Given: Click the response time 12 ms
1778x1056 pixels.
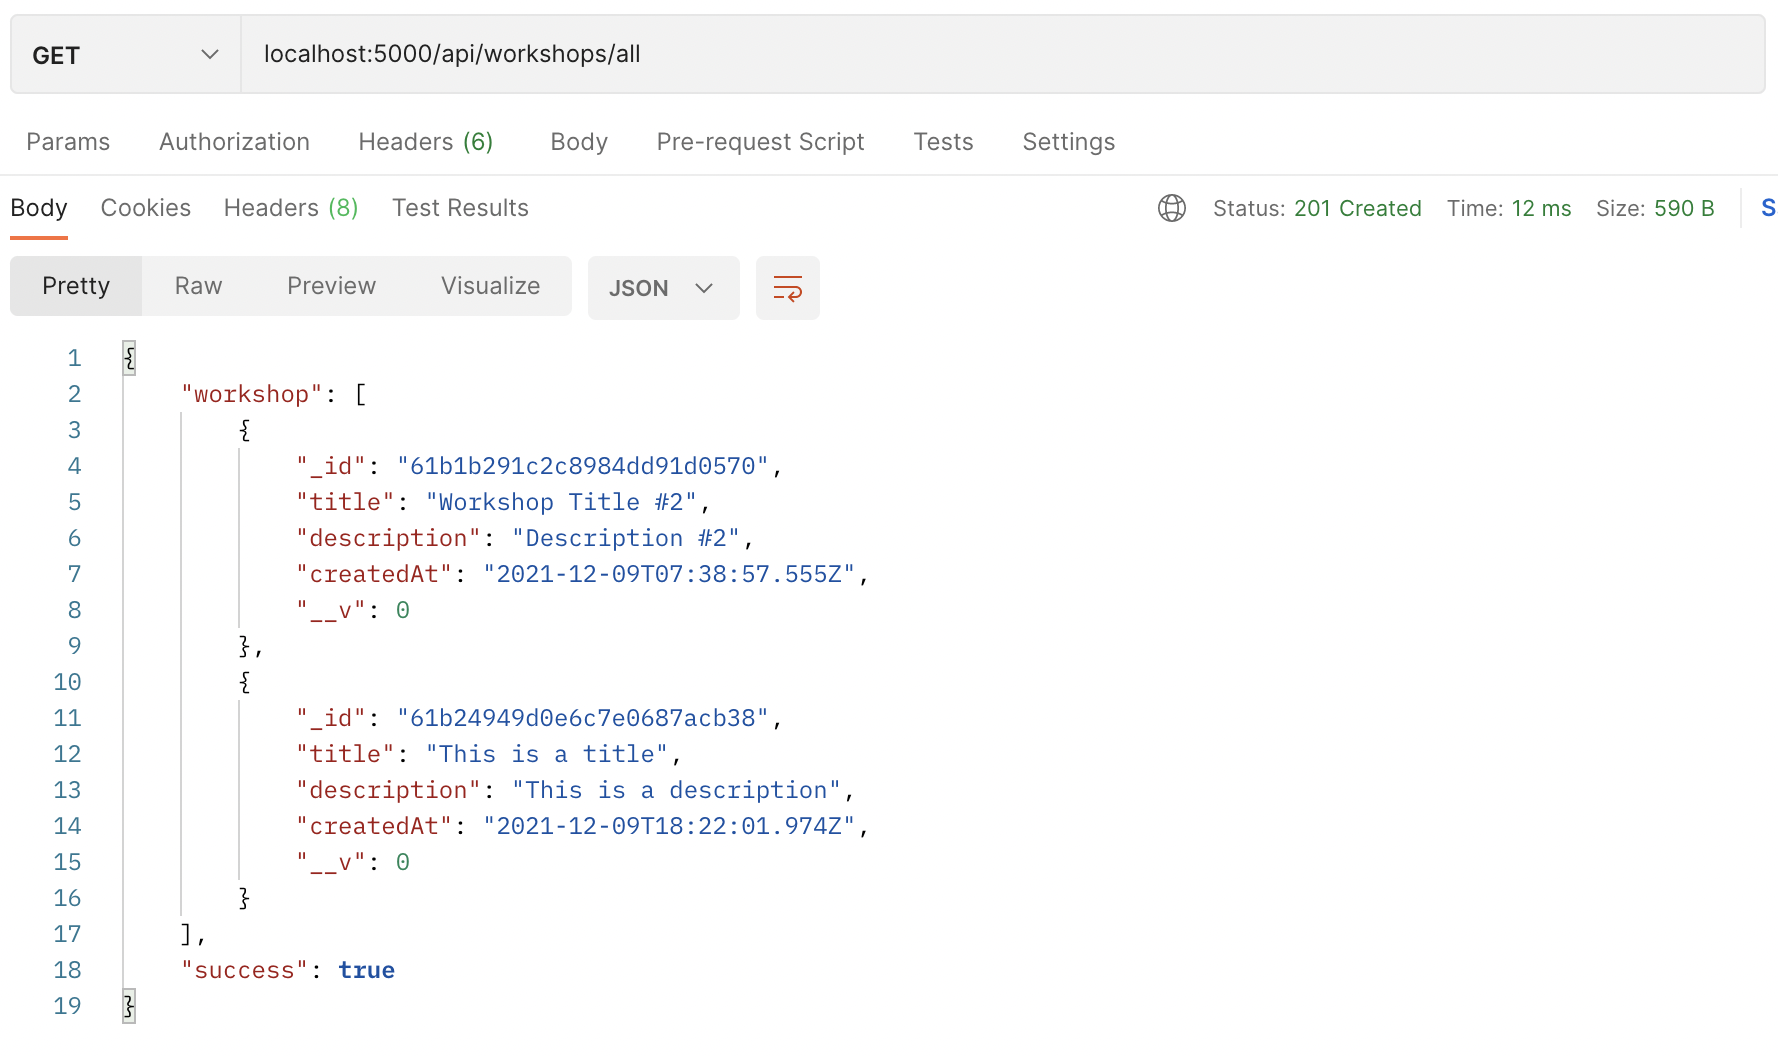Looking at the screenshot, I should tap(1541, 208).
